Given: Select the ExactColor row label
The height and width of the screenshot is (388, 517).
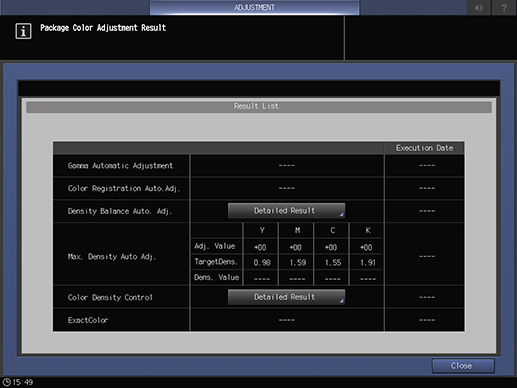Looking at the screenshot, I should pos(88,320).
